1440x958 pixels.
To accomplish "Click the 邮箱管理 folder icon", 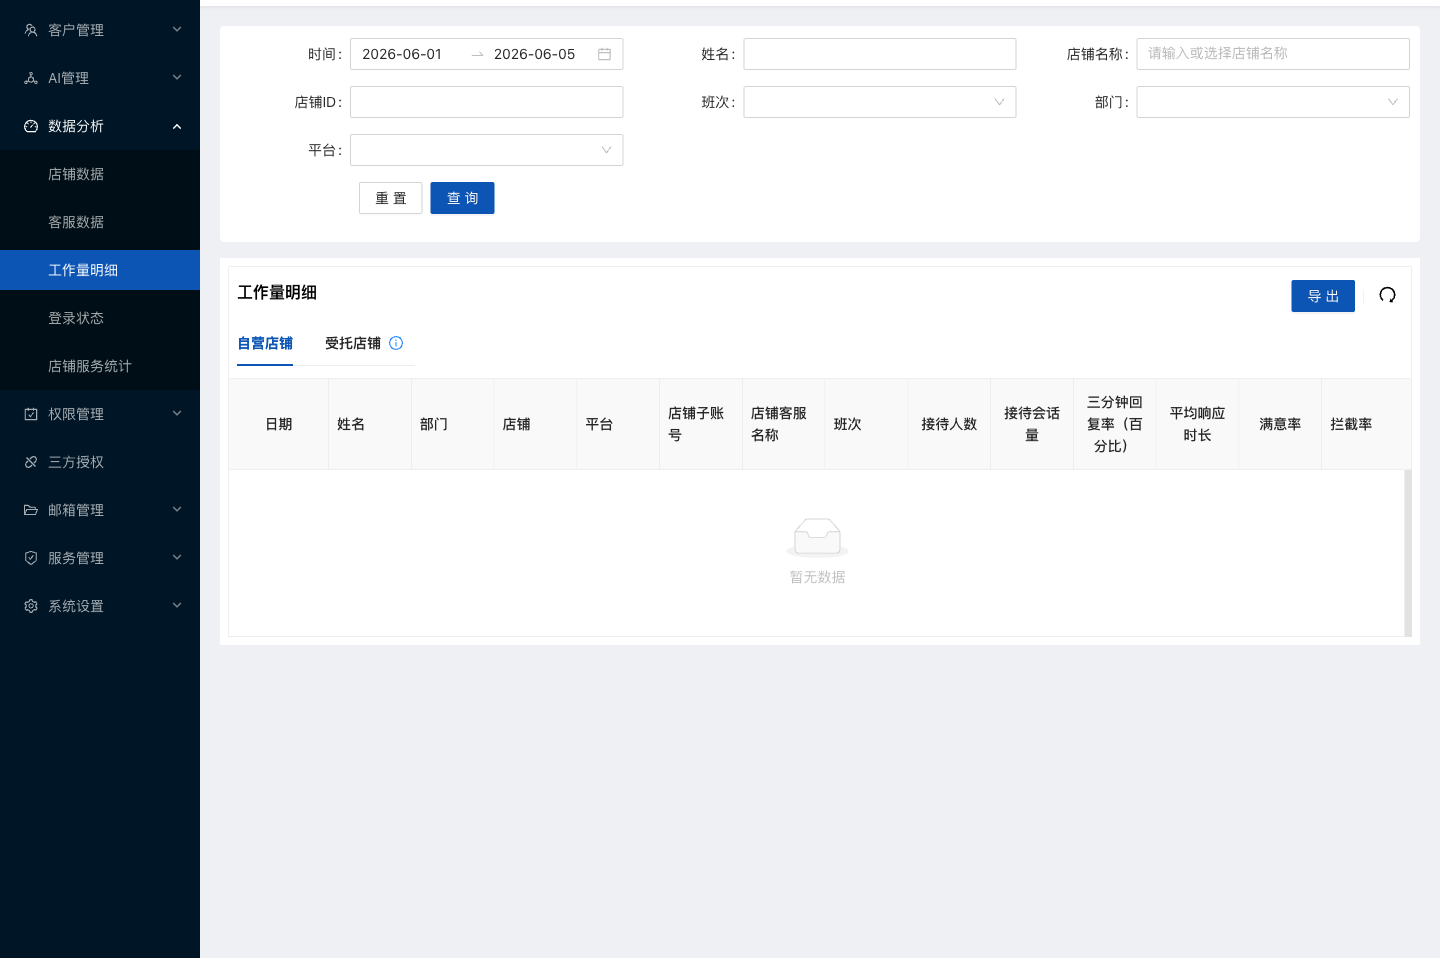I will tap(31, 510).
